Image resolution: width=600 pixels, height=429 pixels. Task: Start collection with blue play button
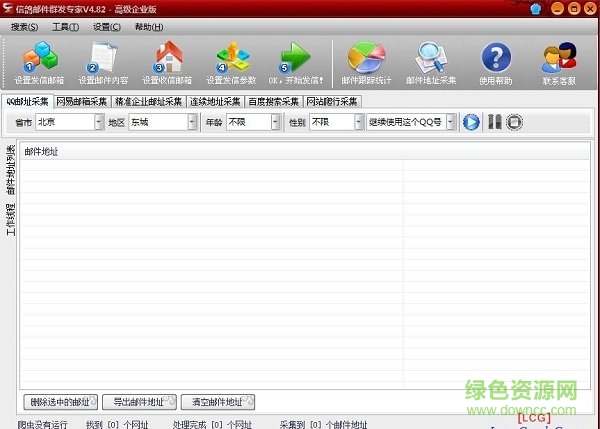471,122
